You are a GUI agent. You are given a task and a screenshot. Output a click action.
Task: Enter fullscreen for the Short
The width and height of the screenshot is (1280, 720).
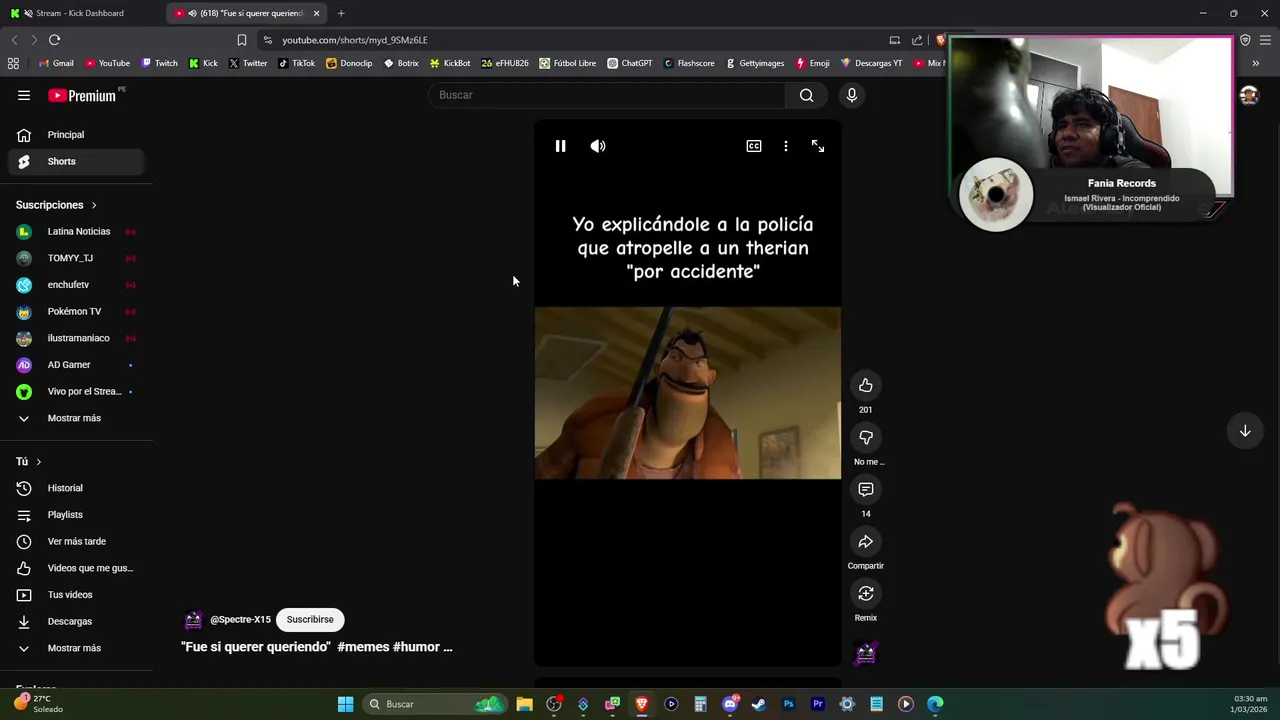[x=818, y=146]
